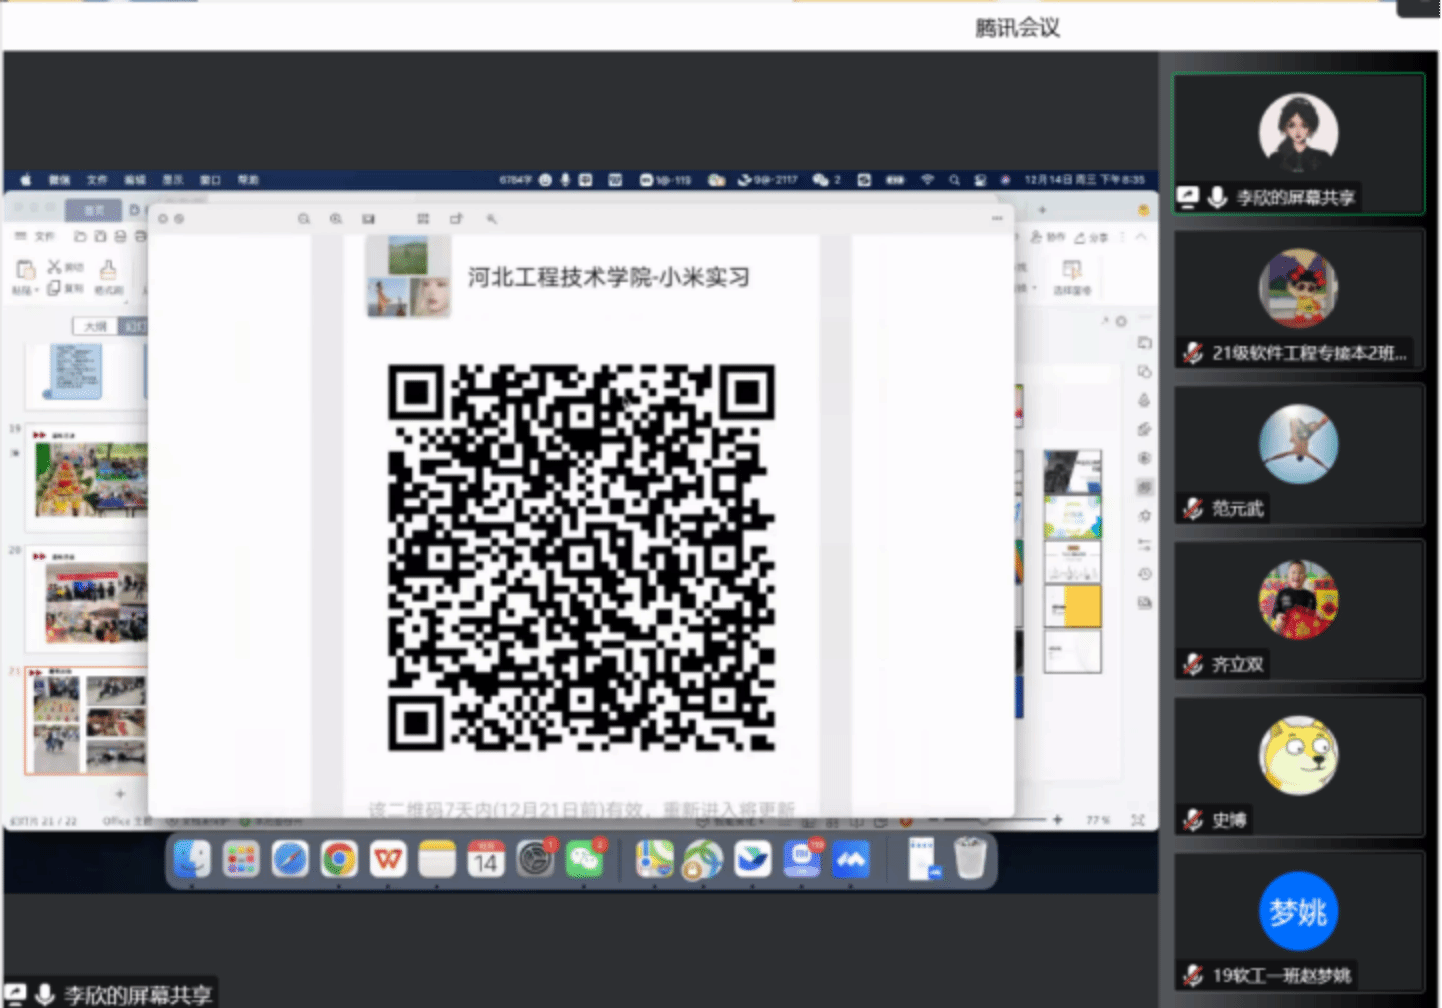
Task: Switch to the 大纲 outline tab
Action: pyautogui.click(x=95, y=326)
